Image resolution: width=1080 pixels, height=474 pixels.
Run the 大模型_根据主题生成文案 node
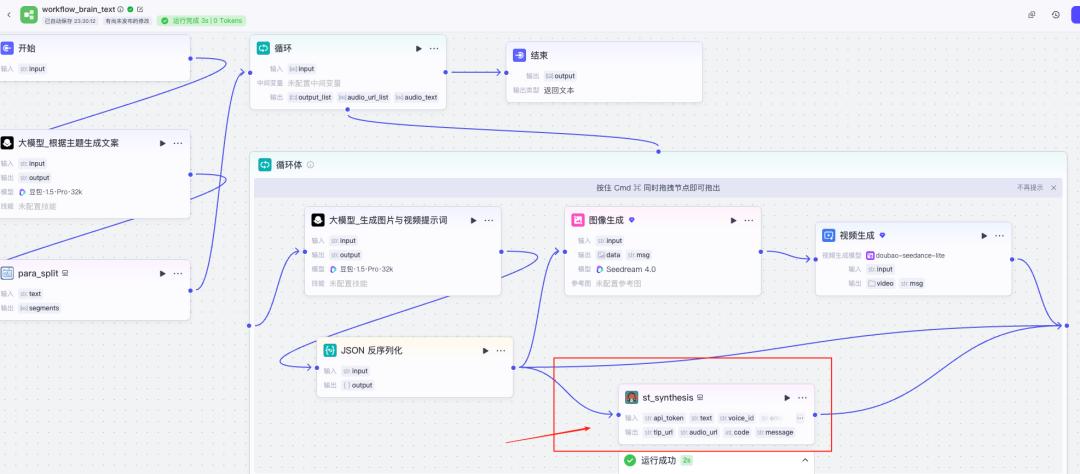coord(163,143)
